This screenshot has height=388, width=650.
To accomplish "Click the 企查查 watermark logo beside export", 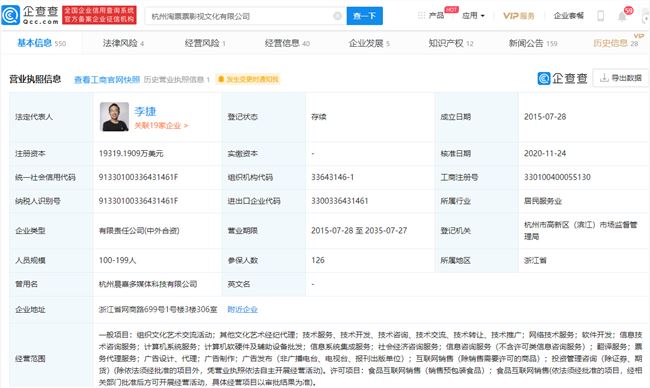I will (563, 78).
